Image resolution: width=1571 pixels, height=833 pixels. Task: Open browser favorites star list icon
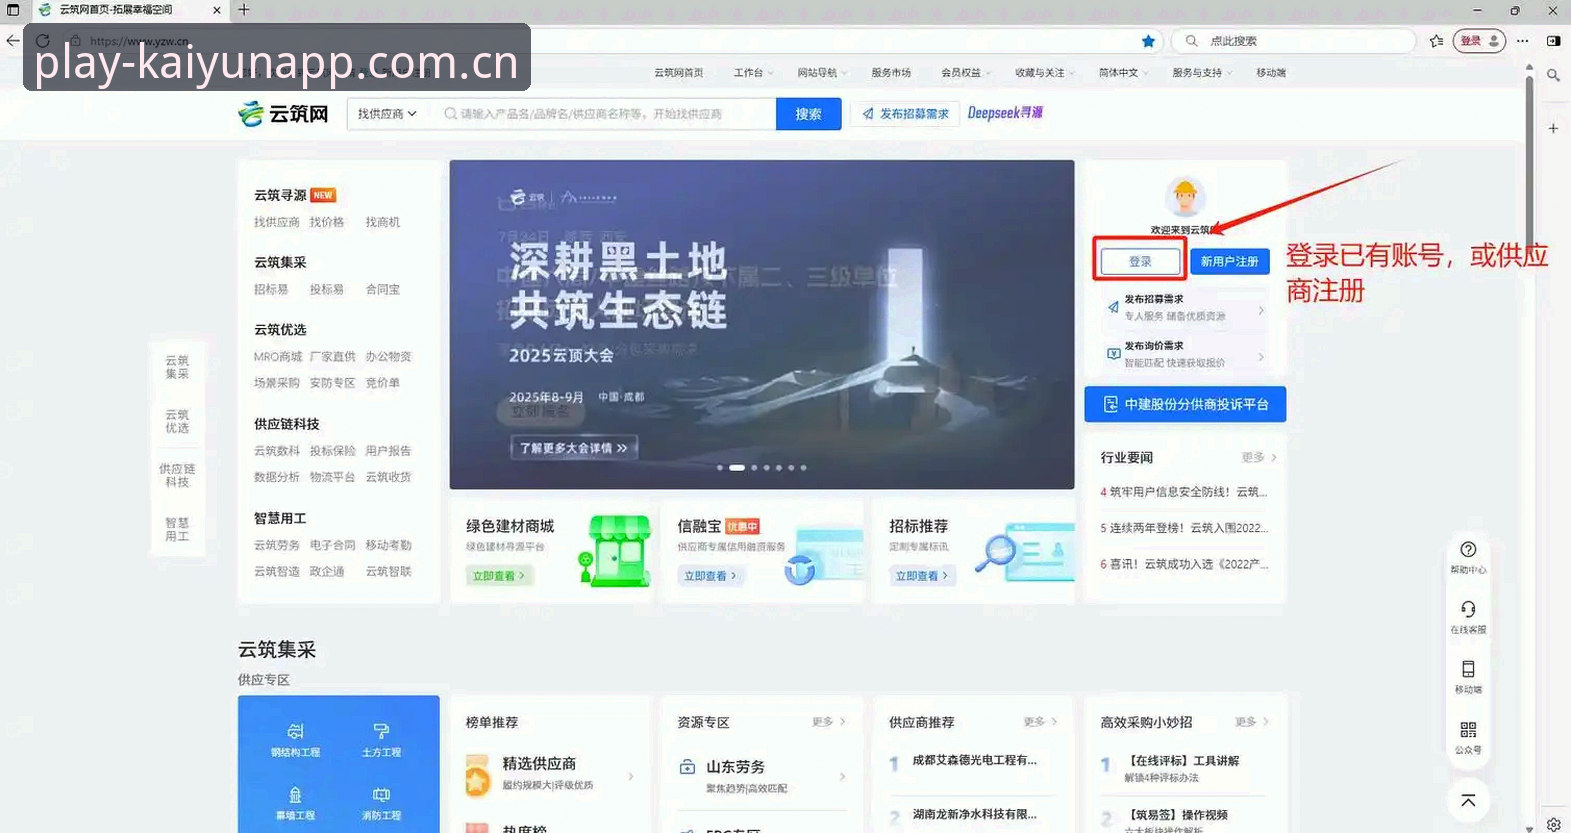1436,41
